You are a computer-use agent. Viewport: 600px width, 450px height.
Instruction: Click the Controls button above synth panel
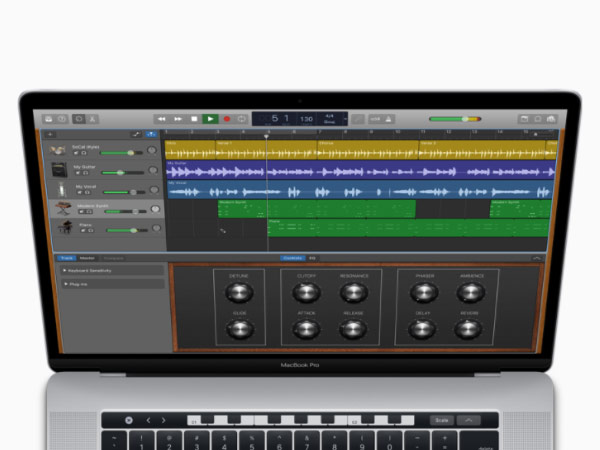pyautogui.click(x=292, y=258)
